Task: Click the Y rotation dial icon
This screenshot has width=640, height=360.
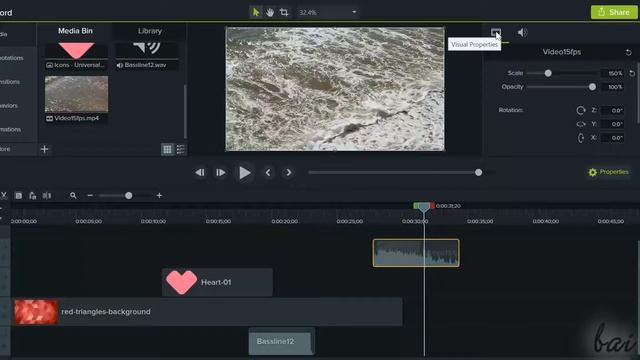Action: click(x=580, y=124)
